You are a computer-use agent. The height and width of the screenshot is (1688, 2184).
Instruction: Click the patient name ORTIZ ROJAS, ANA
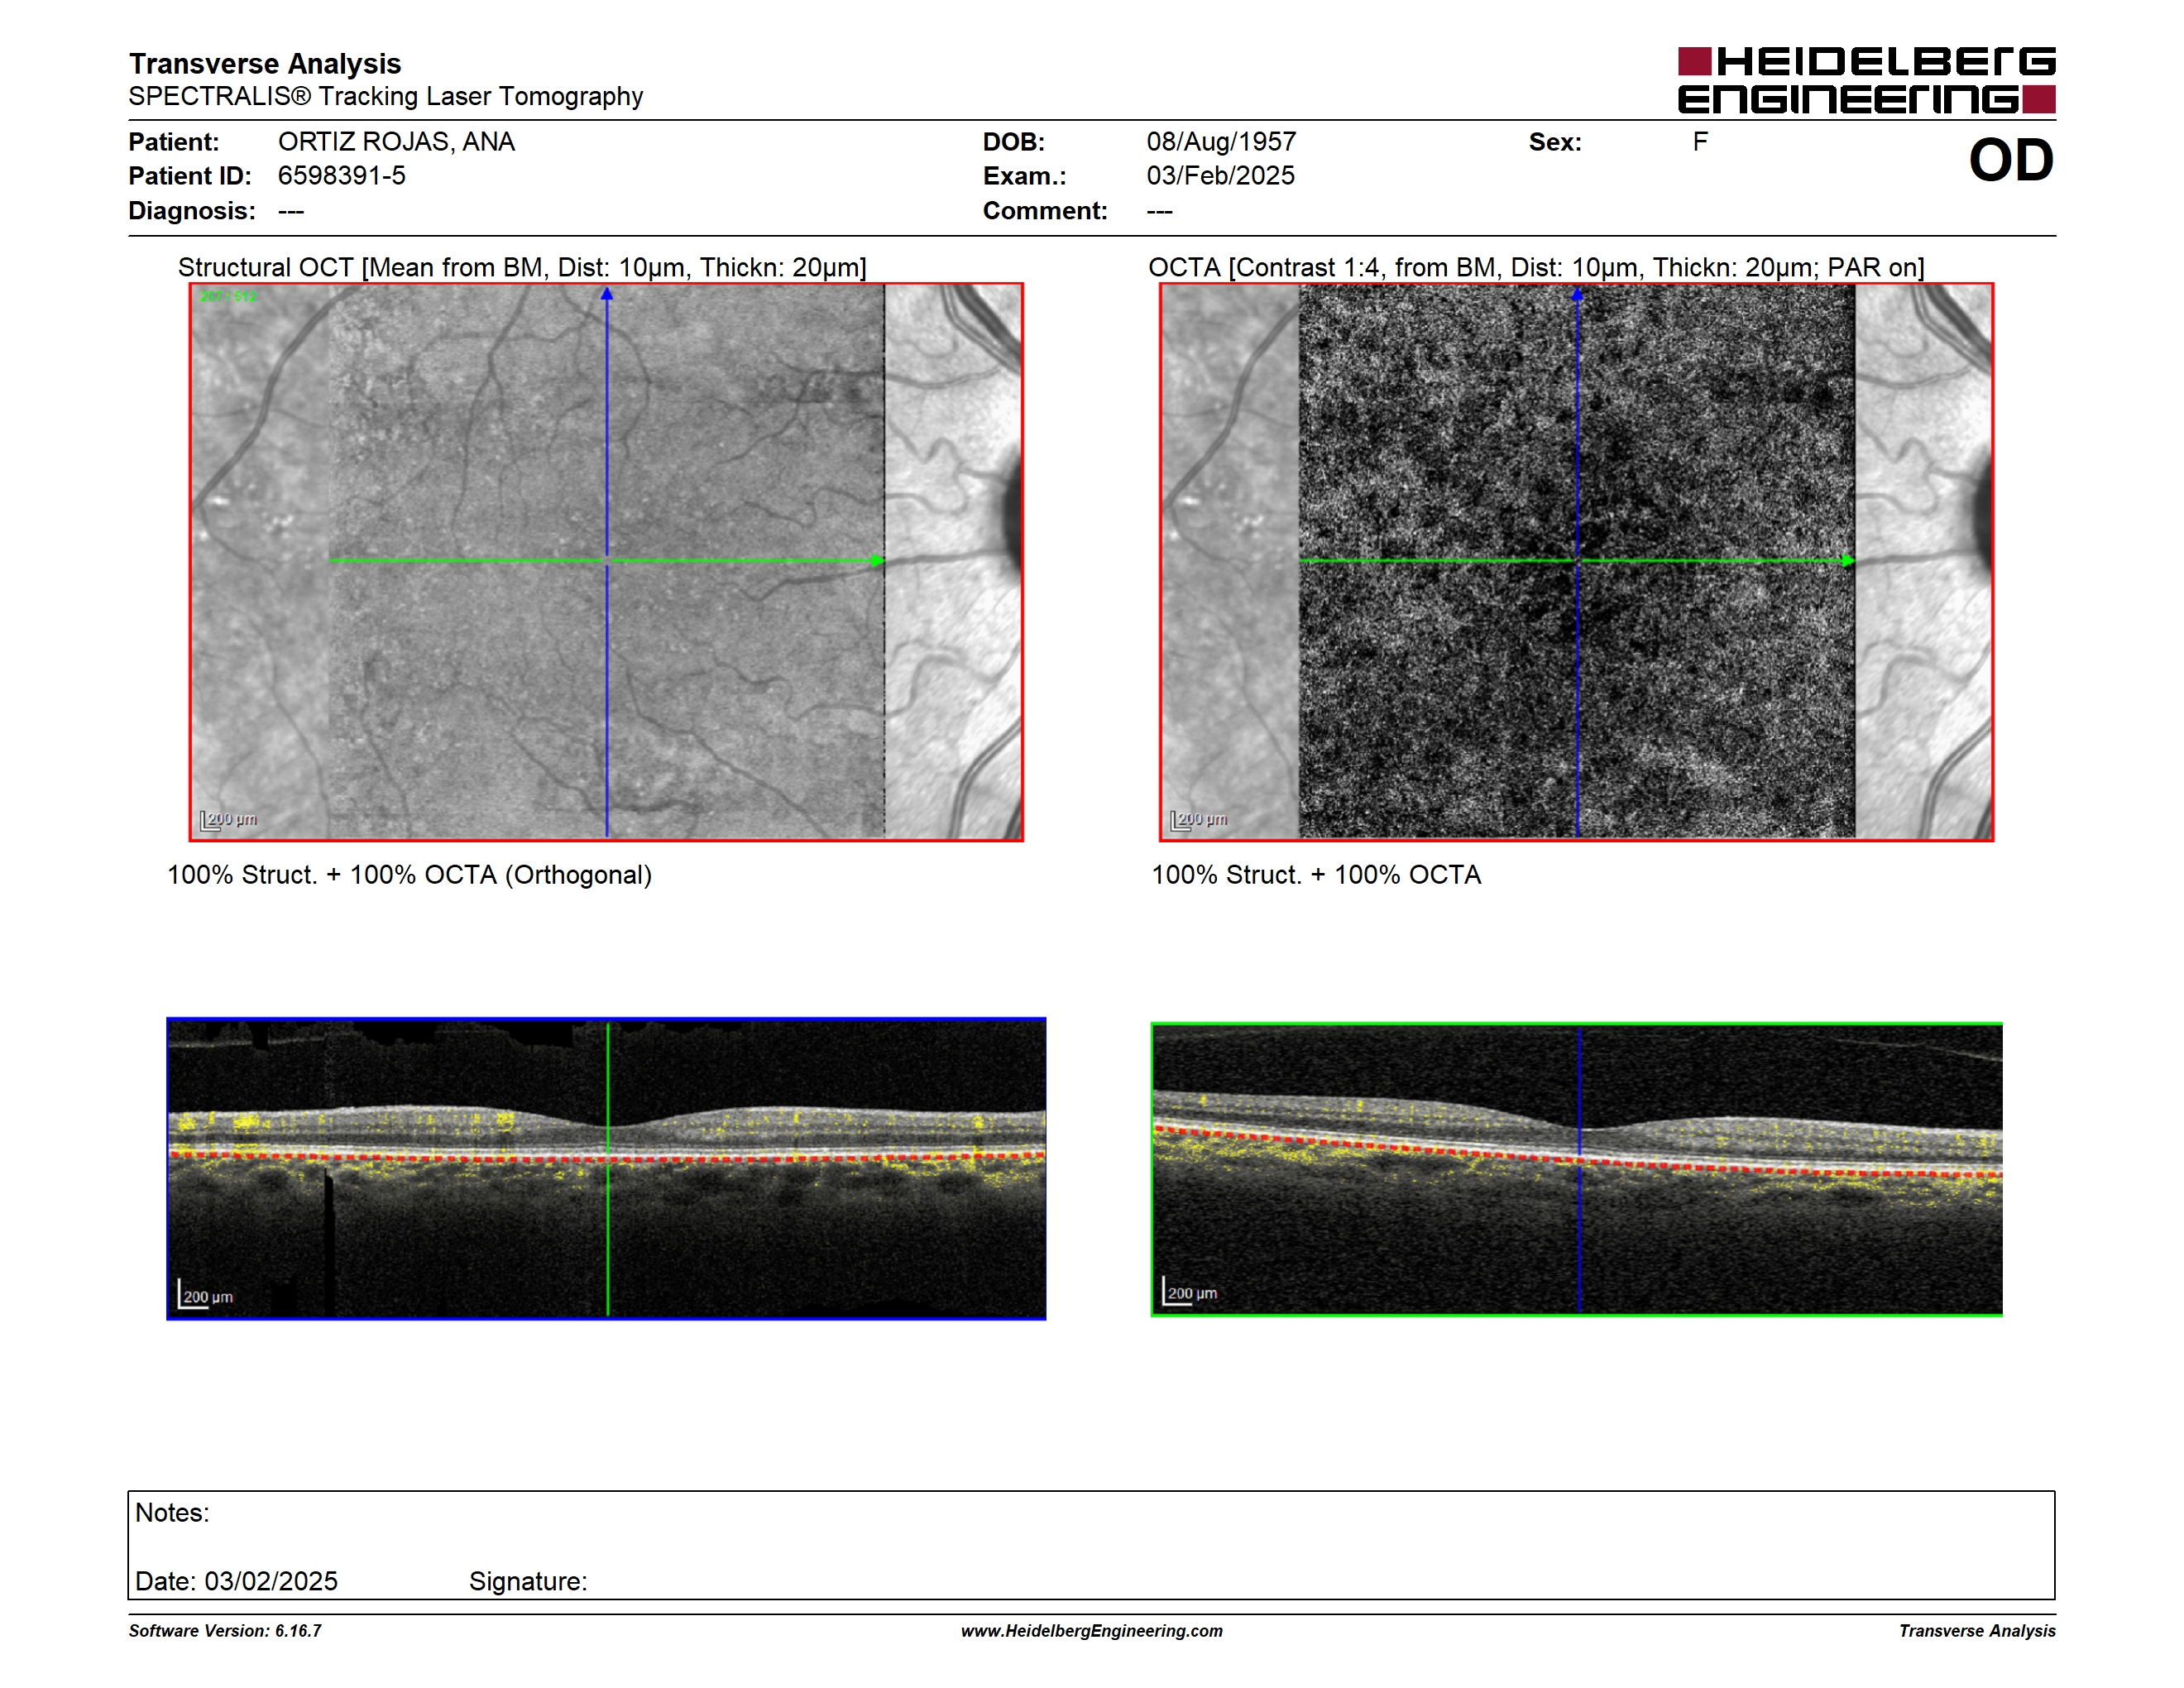(x=396, y=142)
